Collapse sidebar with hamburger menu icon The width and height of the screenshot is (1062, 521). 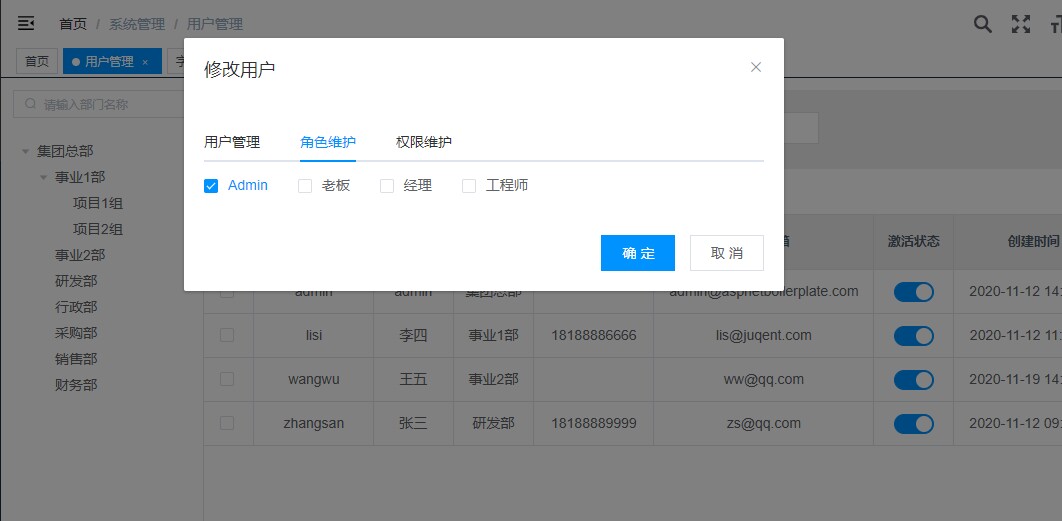26,24
